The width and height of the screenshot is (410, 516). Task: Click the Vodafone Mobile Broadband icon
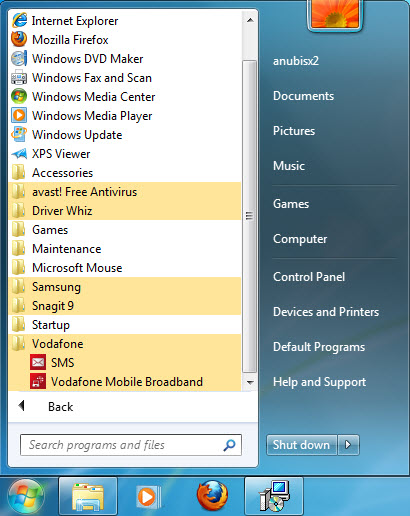[x=38, y=382]
